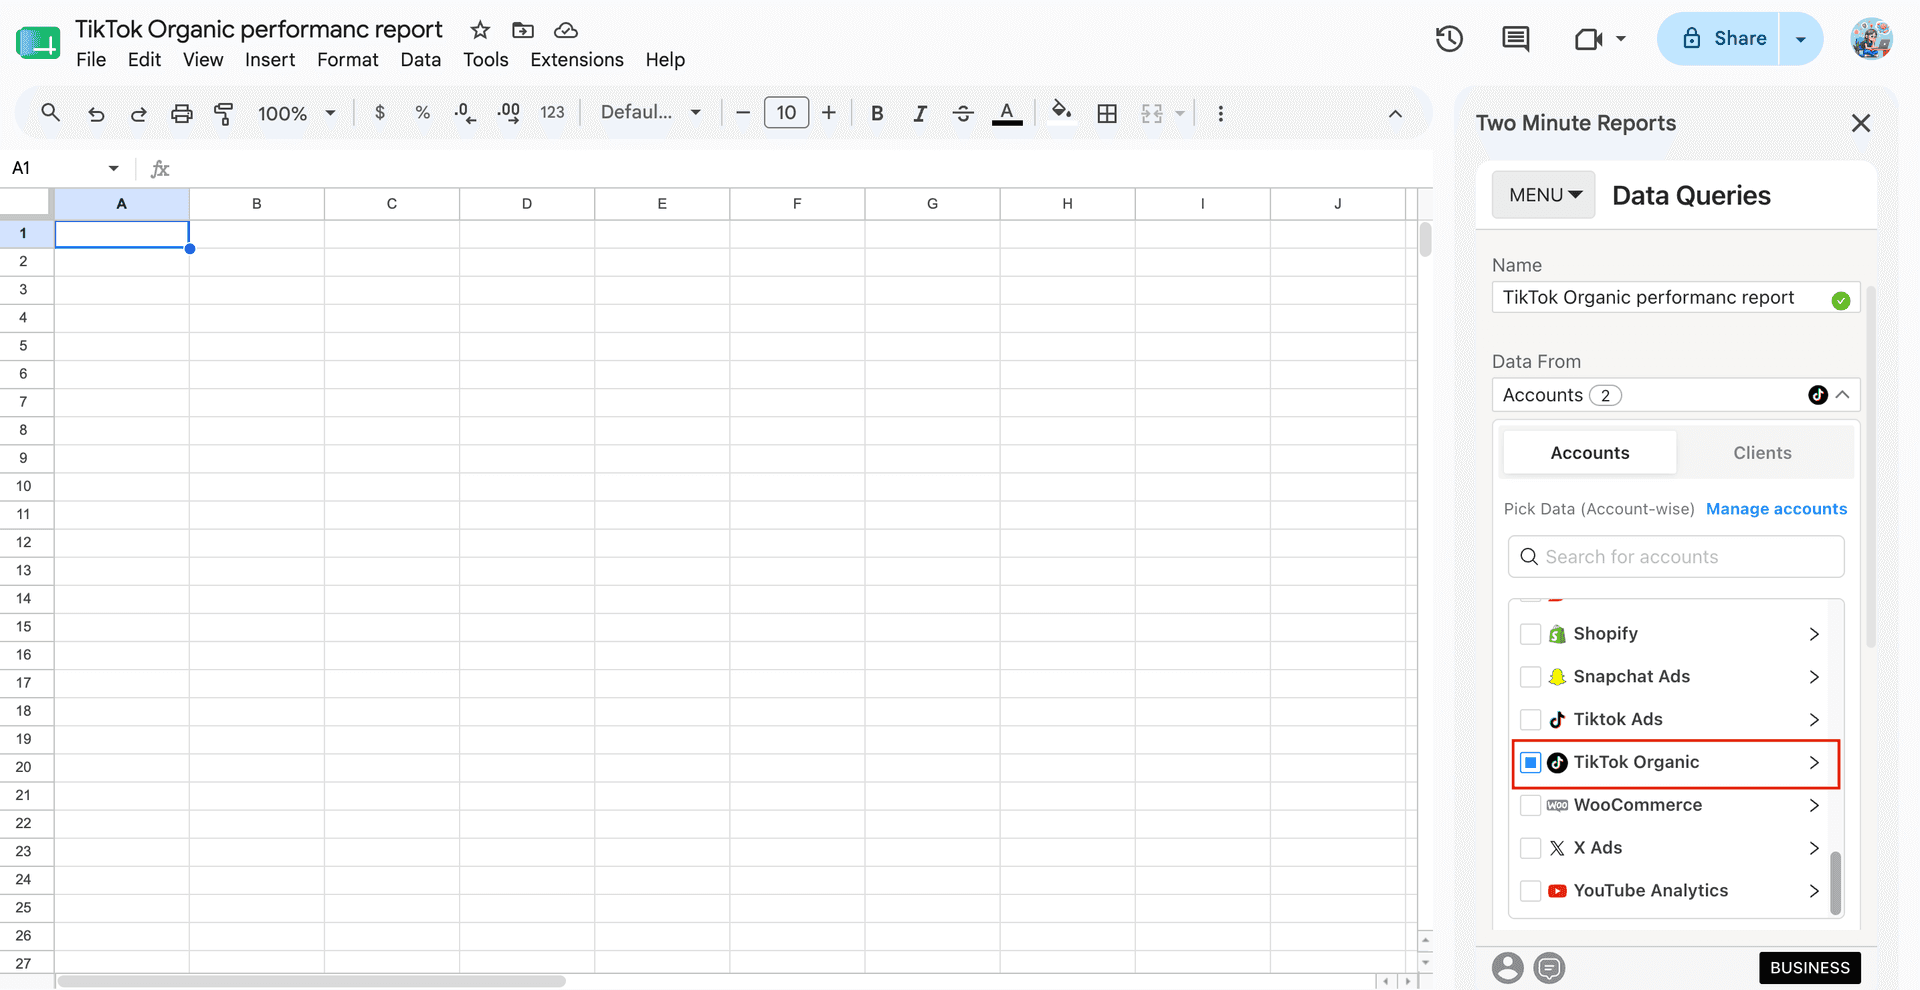Viewport: 1920px width, 990px height.
Task: Open the sidebar chat support icon
Action: (1549, 968)
